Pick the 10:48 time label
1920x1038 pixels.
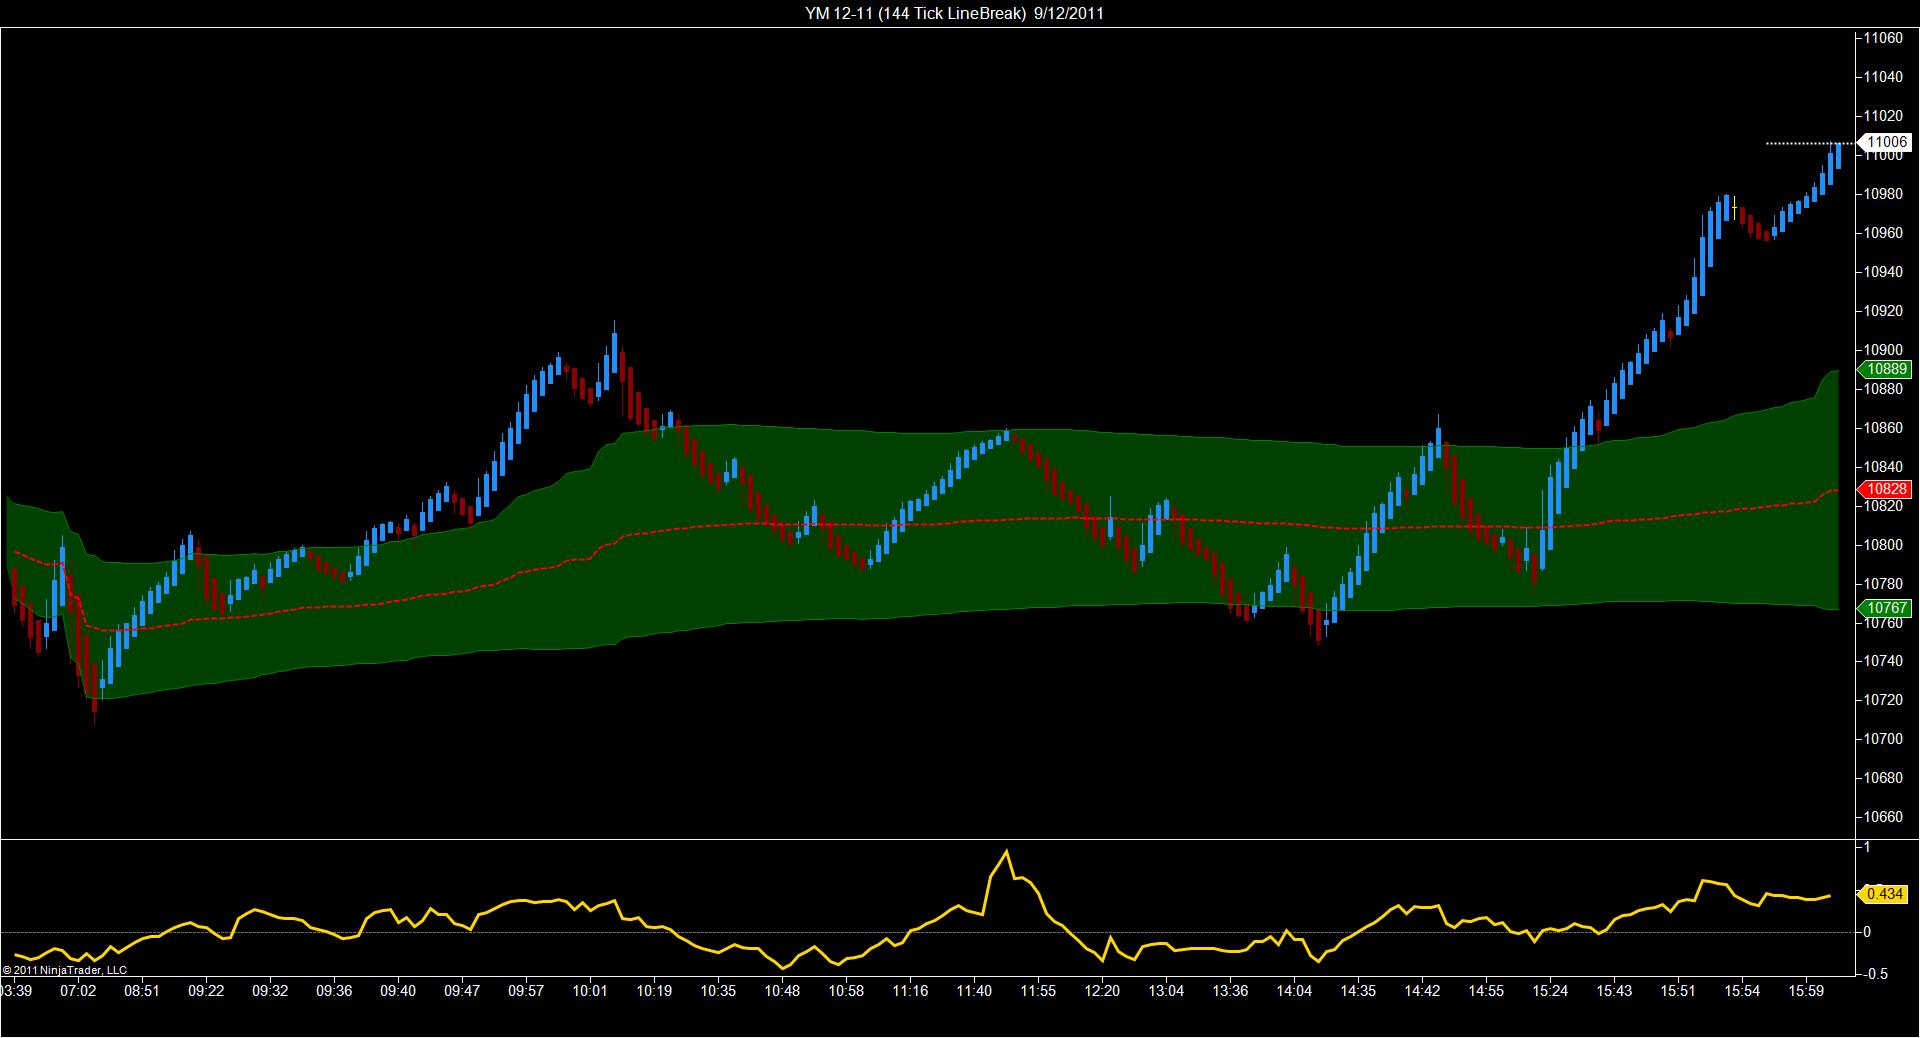click(782, 991)
